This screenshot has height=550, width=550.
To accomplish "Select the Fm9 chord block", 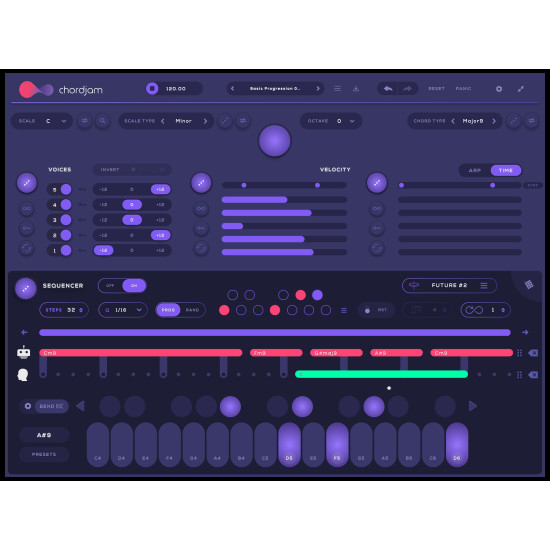I will click(276, 353).
